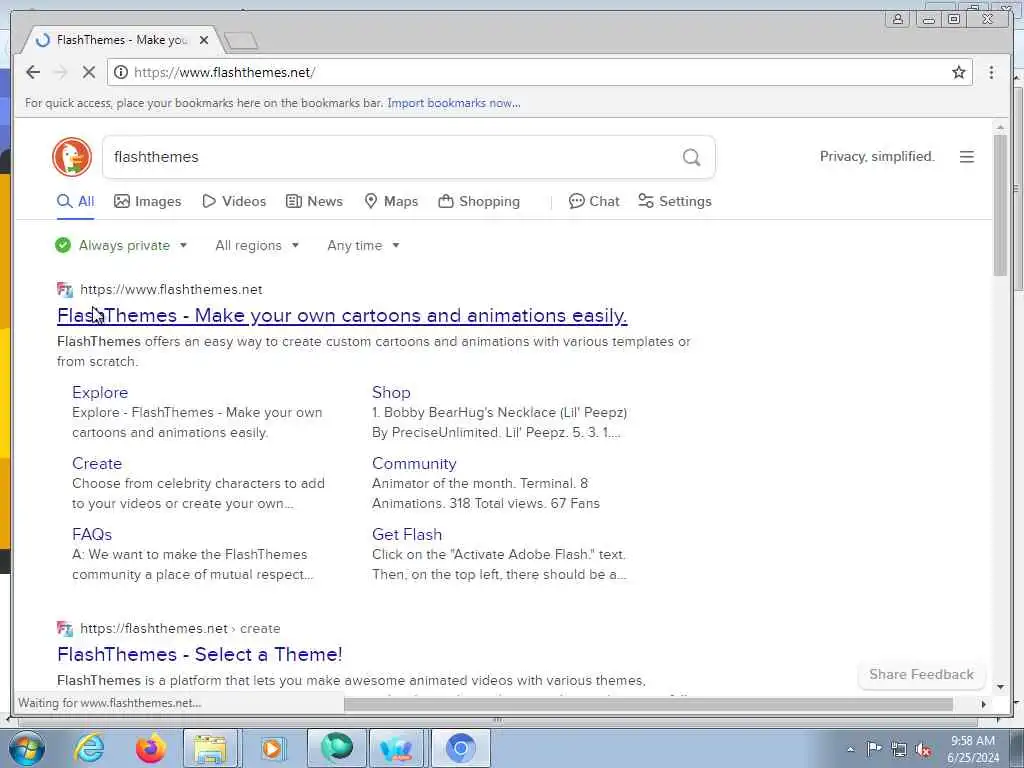This screenshot has height=768, width=1024.
Task: Click the scroll right arrow on horizontal scrollbar
Action: (x=984, y=704)
